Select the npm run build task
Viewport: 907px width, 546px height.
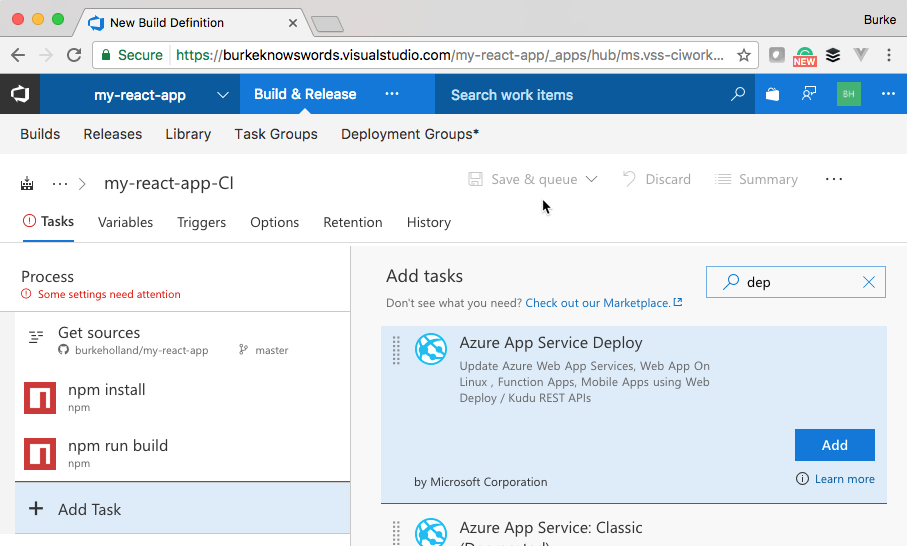click(x=118, y=446)
